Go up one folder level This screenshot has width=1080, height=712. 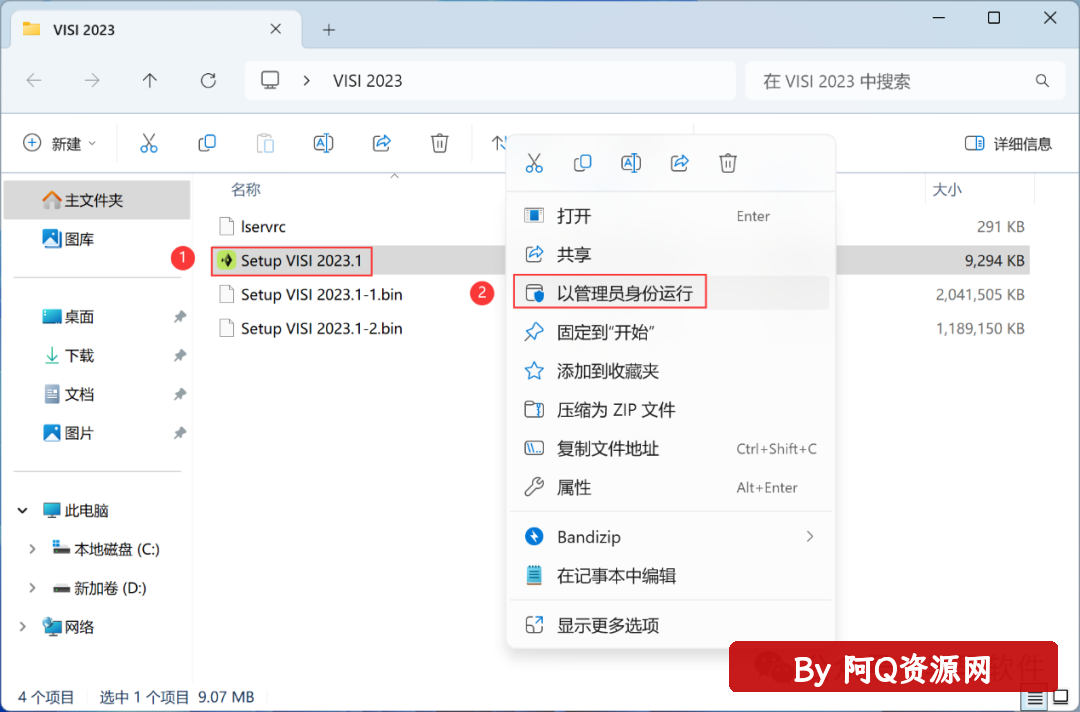(x=149, y=81)
